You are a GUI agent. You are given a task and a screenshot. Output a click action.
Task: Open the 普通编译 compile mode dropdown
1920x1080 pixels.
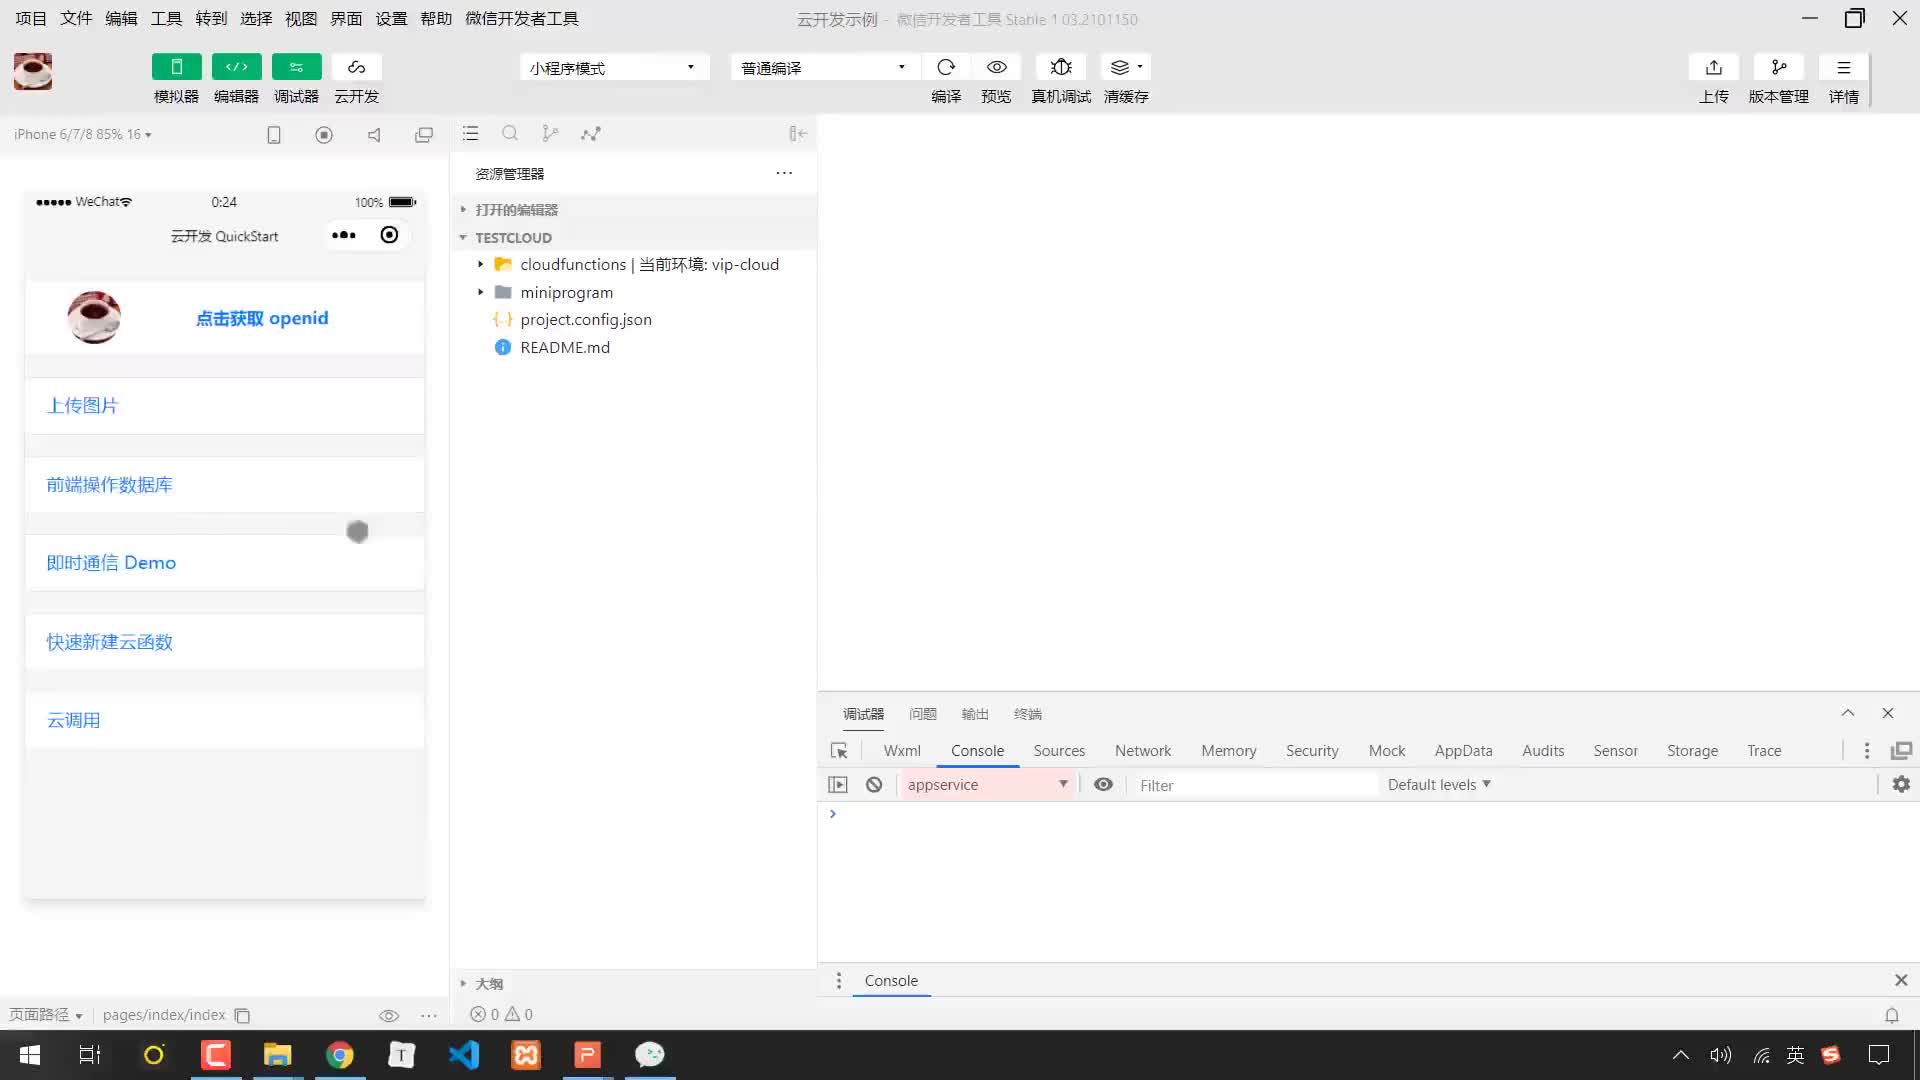click(825, 67)
